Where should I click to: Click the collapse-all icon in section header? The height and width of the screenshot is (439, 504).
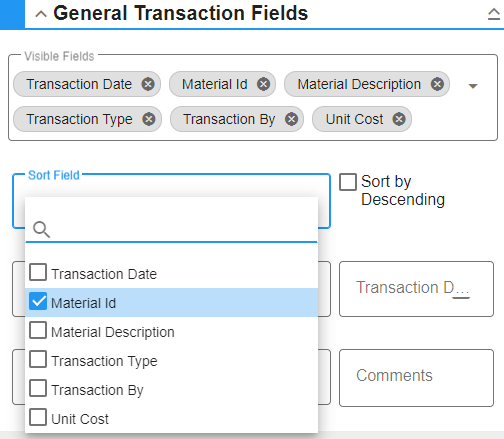pyautogui.click(x=494, y=14)
